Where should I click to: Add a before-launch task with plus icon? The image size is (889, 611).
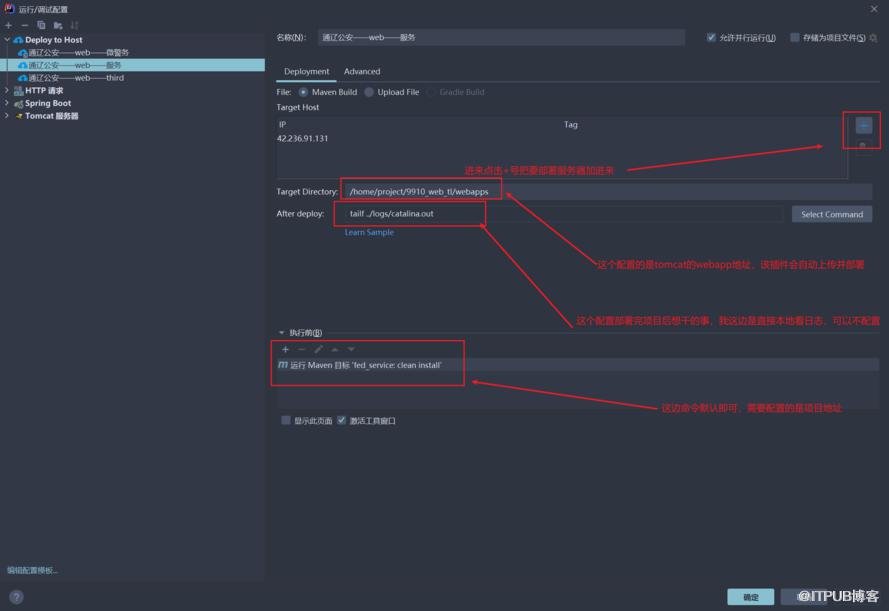coord(285,349)
